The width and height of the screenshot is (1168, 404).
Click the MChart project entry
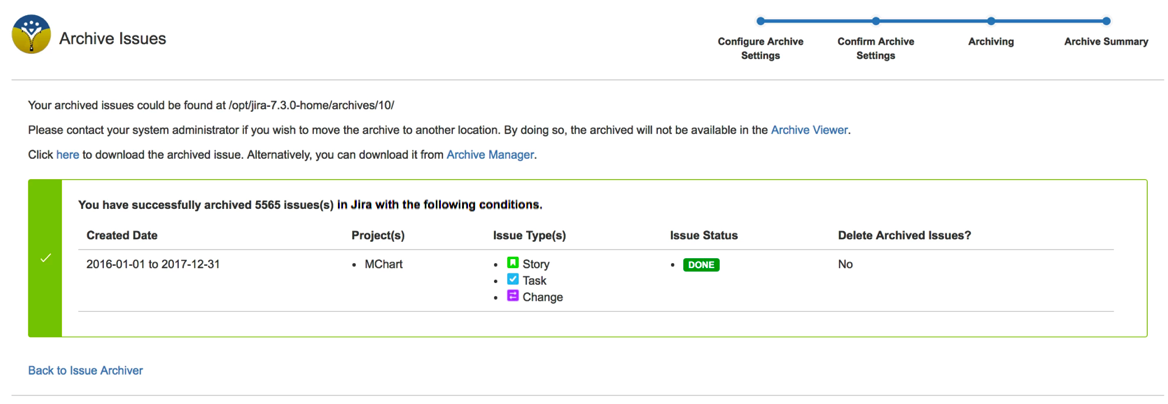pos(383,265)
